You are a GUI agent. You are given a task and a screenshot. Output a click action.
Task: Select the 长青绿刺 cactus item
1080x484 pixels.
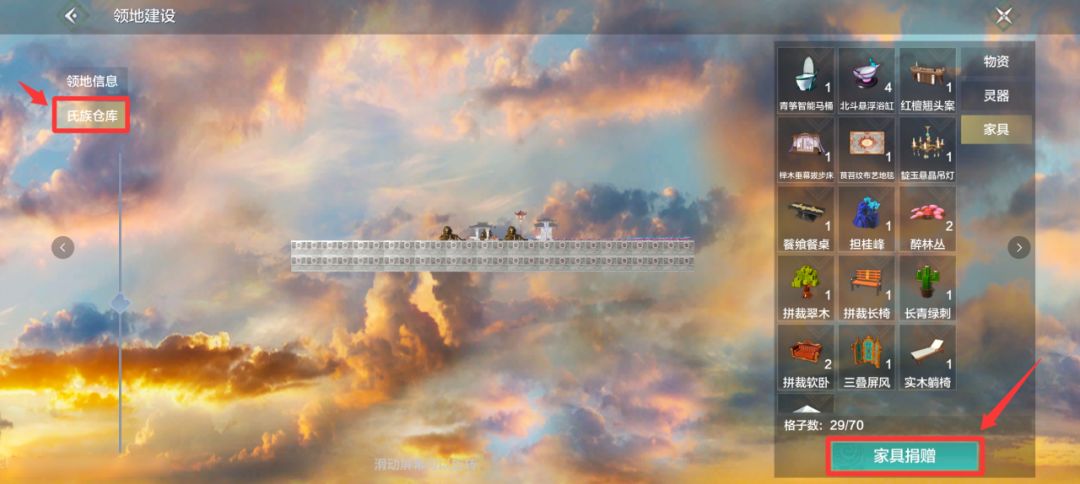click(x=928, y=288)
